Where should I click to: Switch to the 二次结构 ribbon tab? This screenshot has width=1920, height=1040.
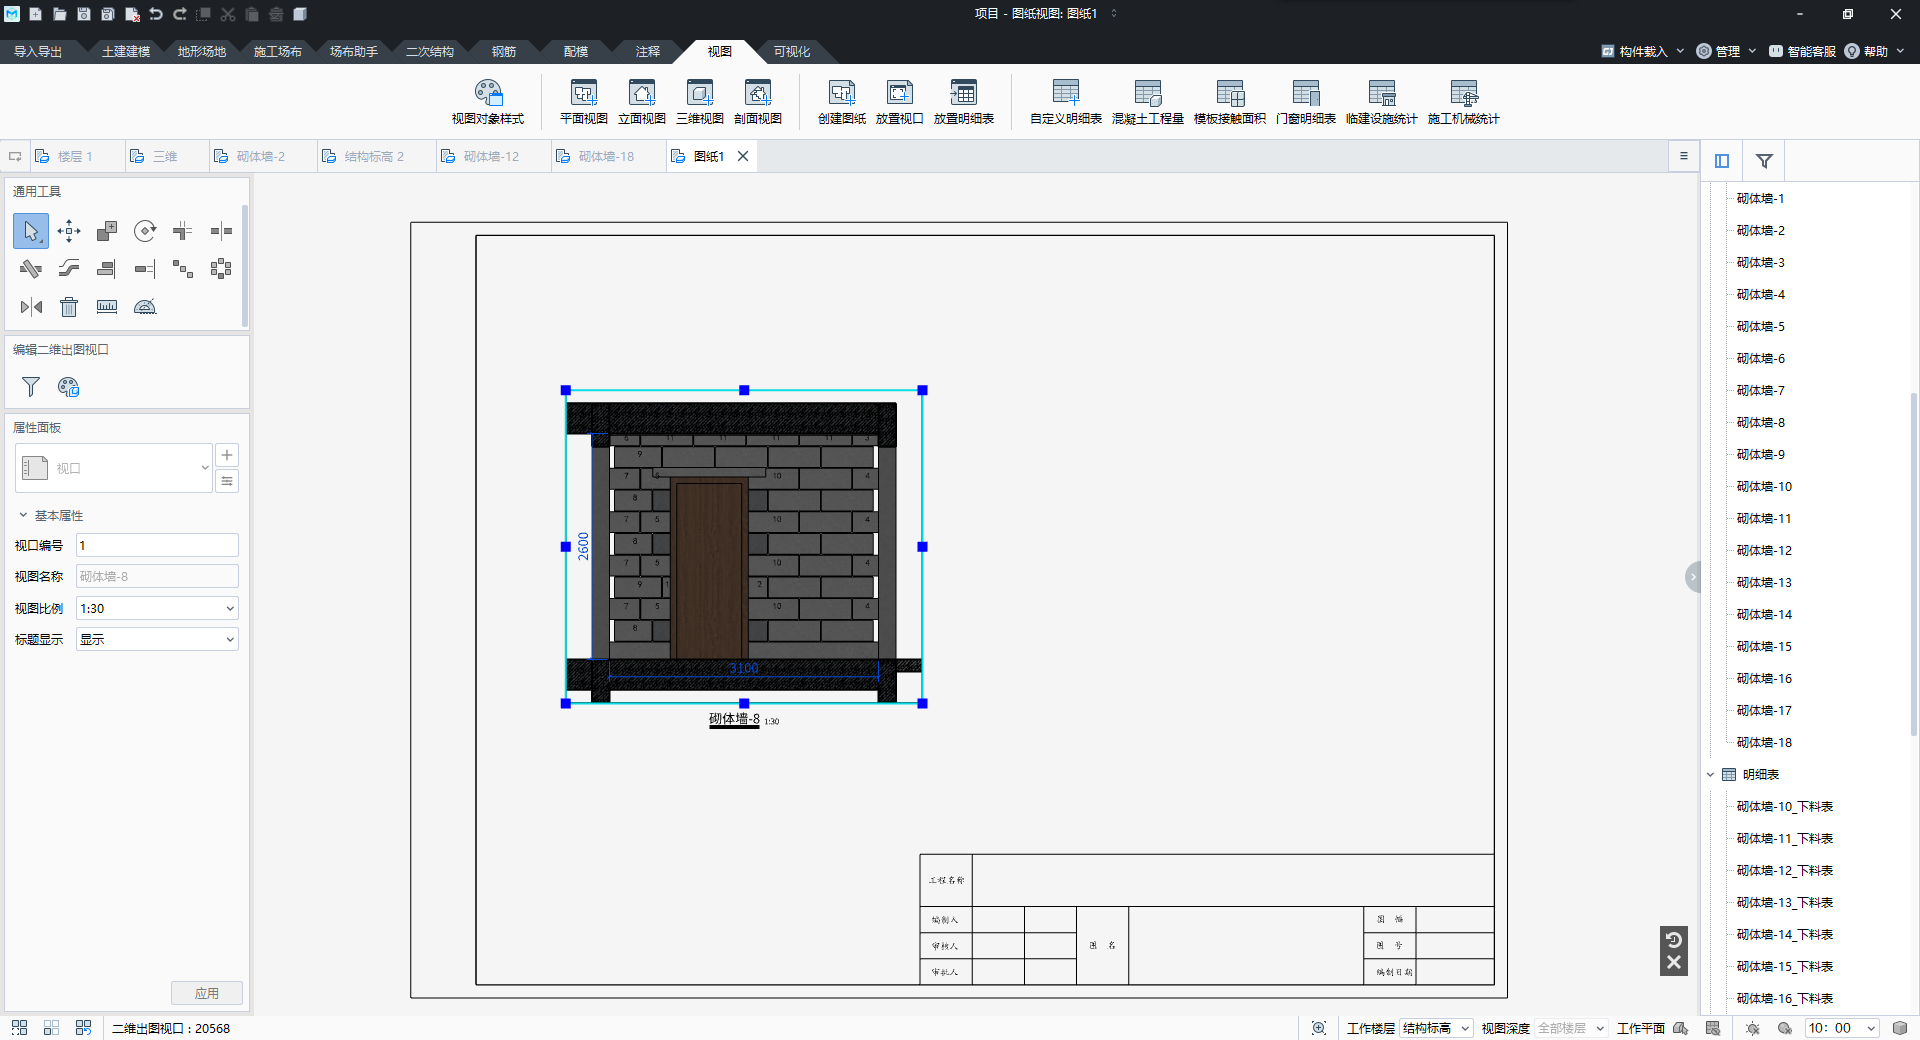coord(430,51)
